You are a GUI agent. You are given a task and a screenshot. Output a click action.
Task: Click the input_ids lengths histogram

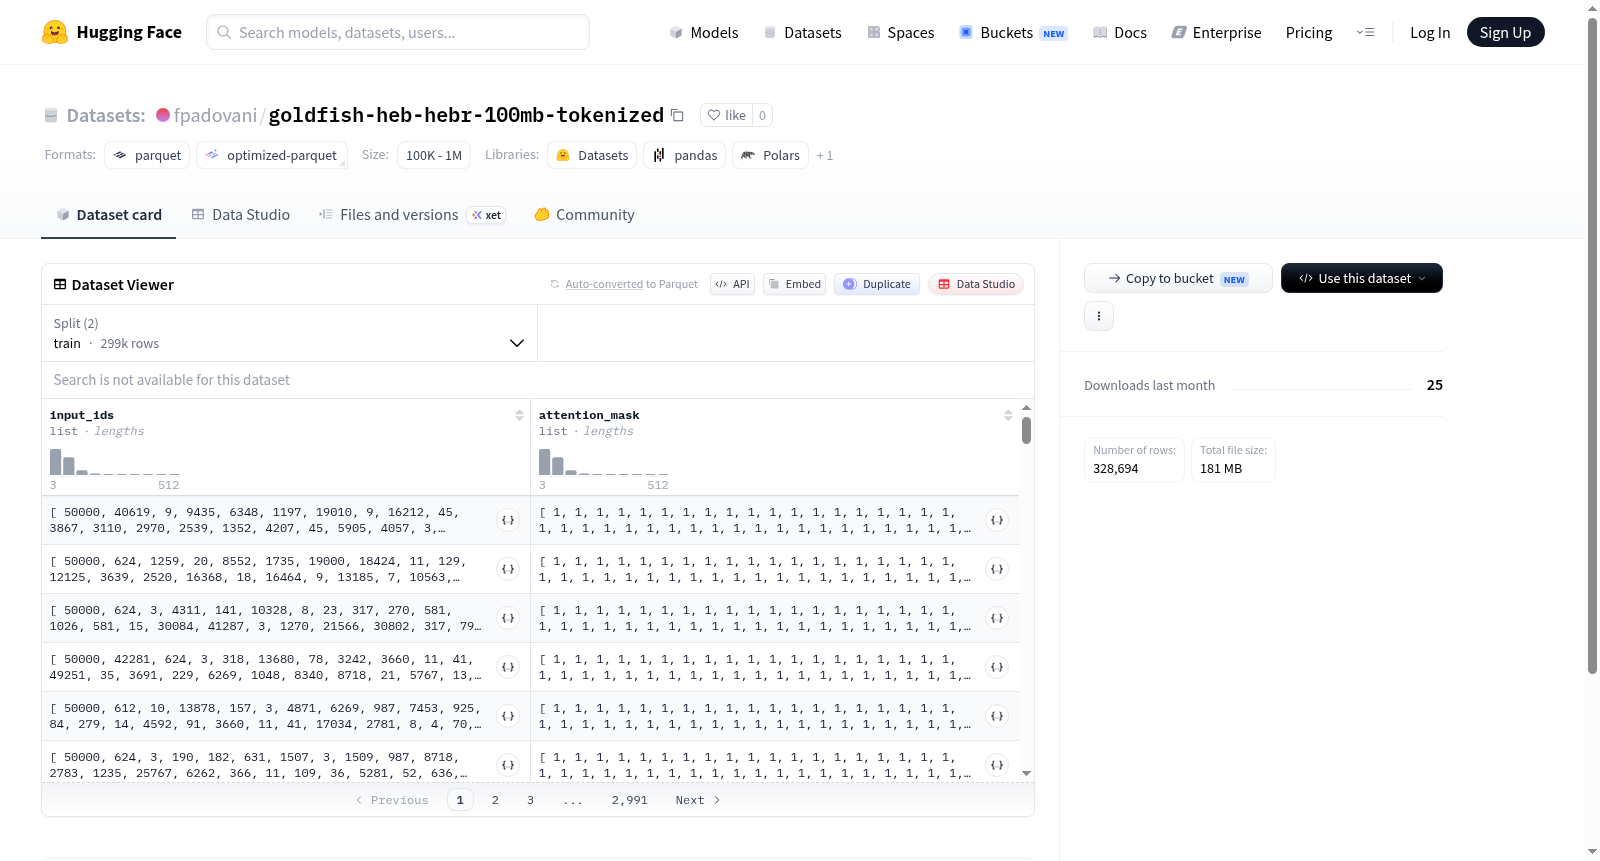point(115,462)
